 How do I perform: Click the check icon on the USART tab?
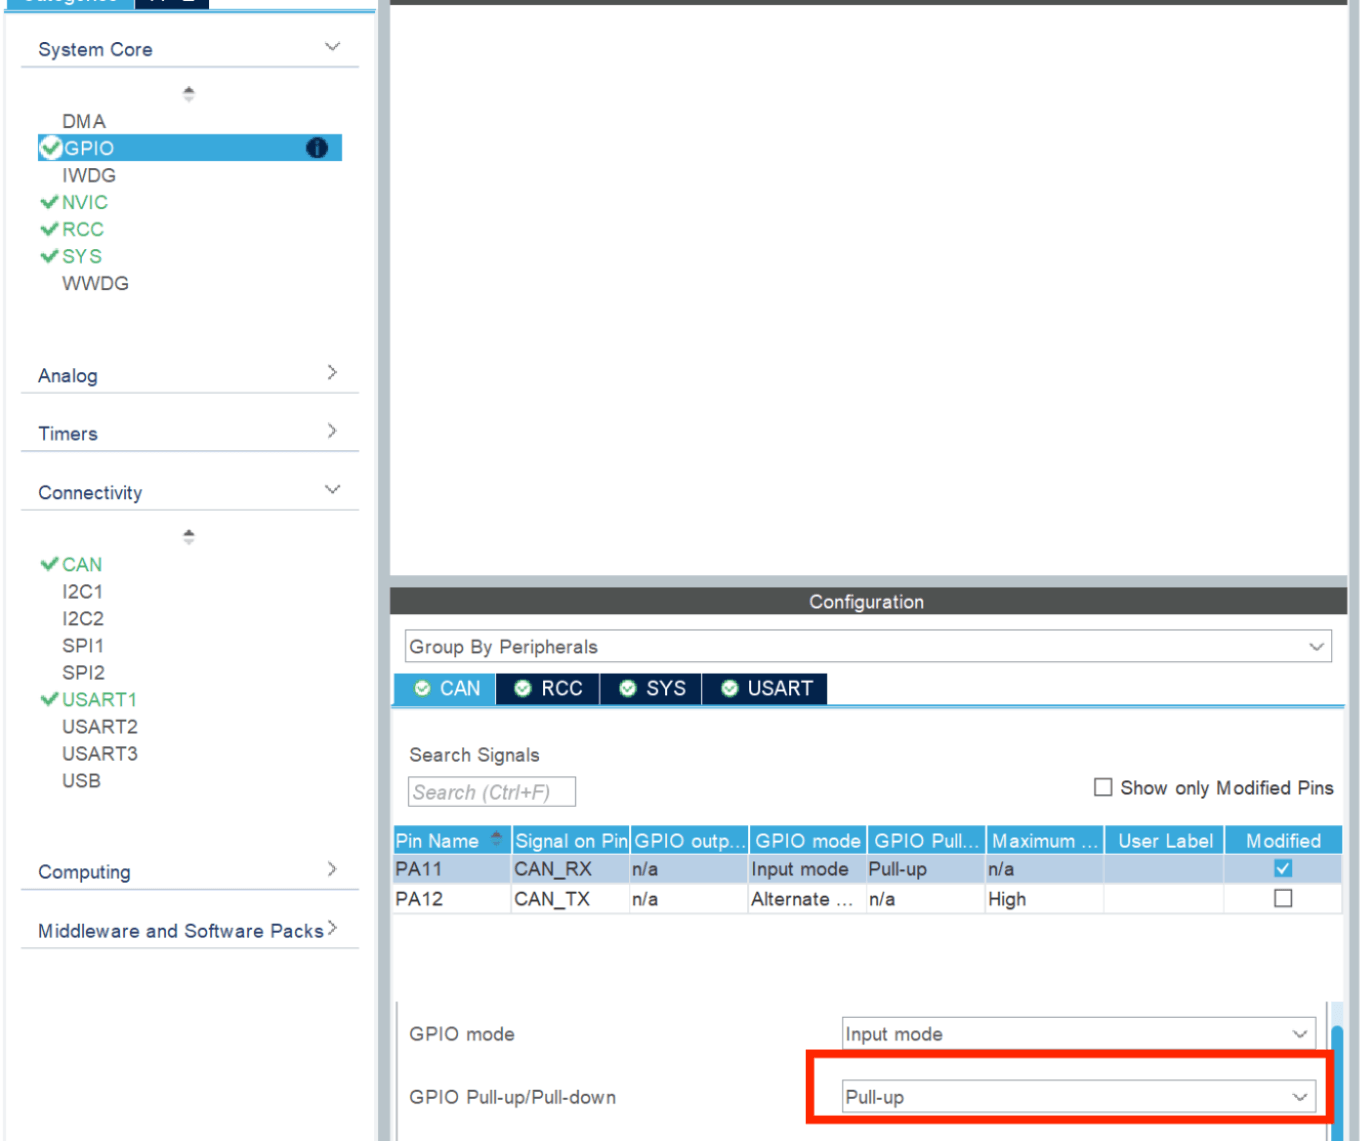point(730,688)
